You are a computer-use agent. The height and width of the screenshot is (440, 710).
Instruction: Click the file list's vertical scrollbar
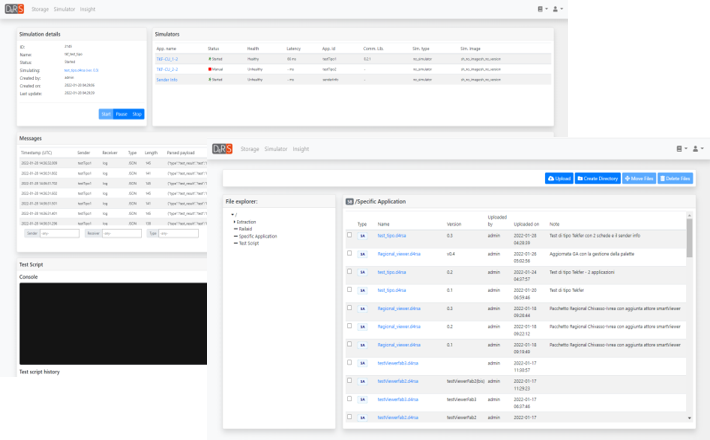click(x=688, y=300)
